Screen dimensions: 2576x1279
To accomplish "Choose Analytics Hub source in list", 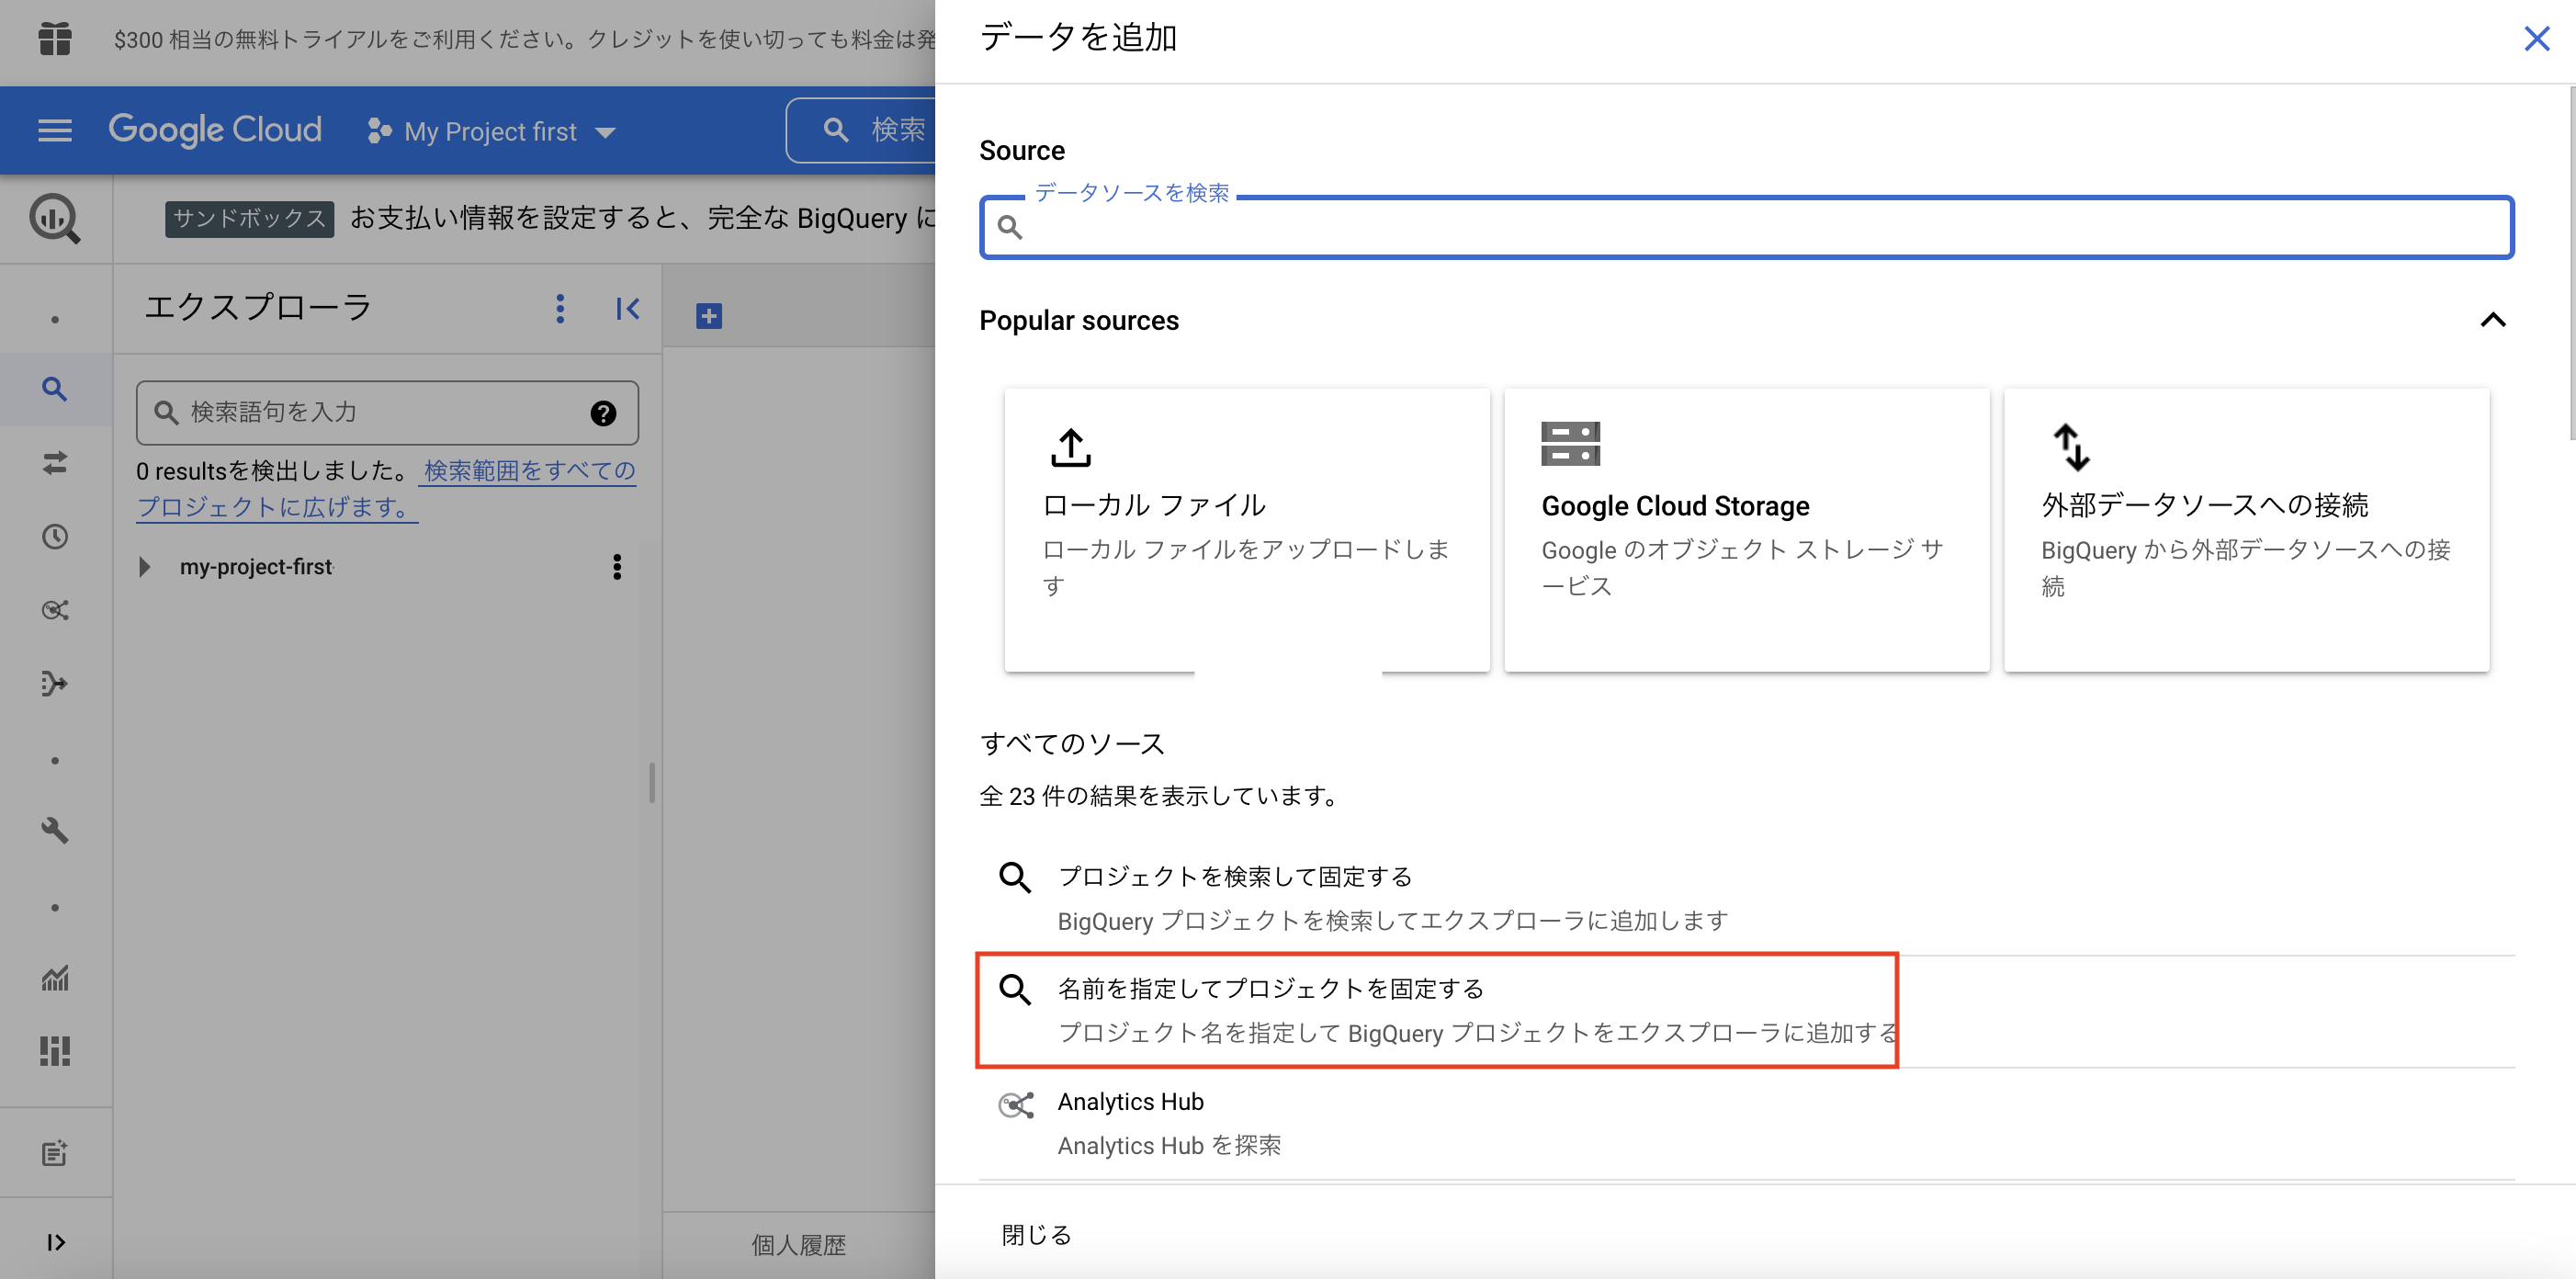I will (x=1746, y=1124).
